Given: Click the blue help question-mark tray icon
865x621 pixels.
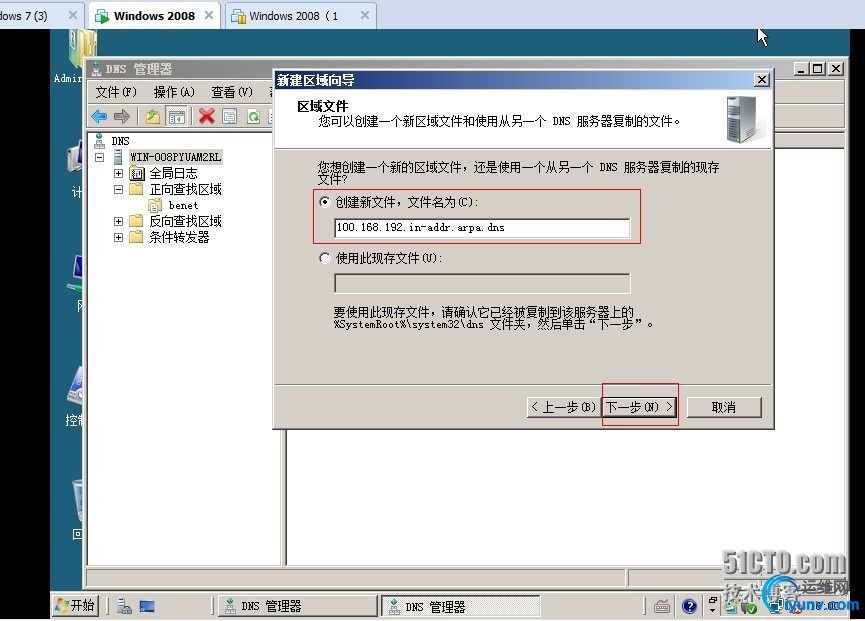Looking at the screenshot, I should (x=689, y=607).
